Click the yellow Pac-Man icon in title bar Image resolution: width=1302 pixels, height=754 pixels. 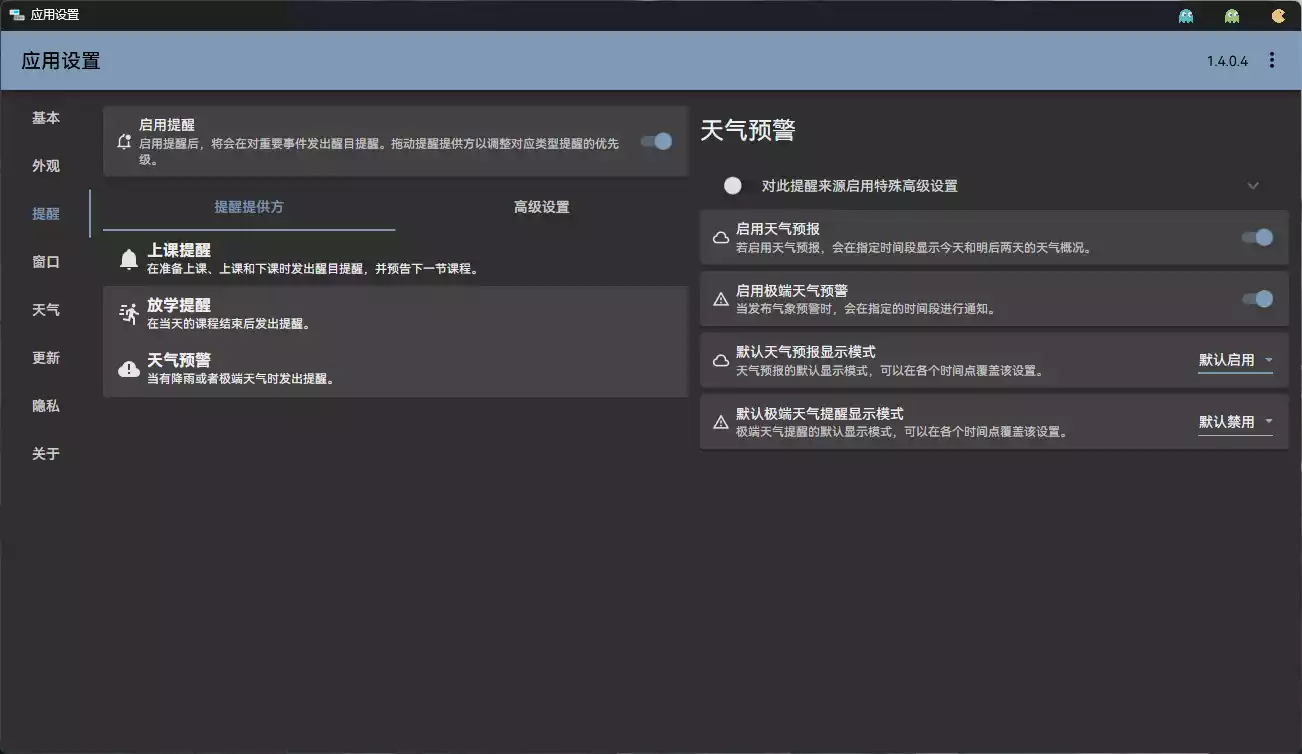(1278, 16)
